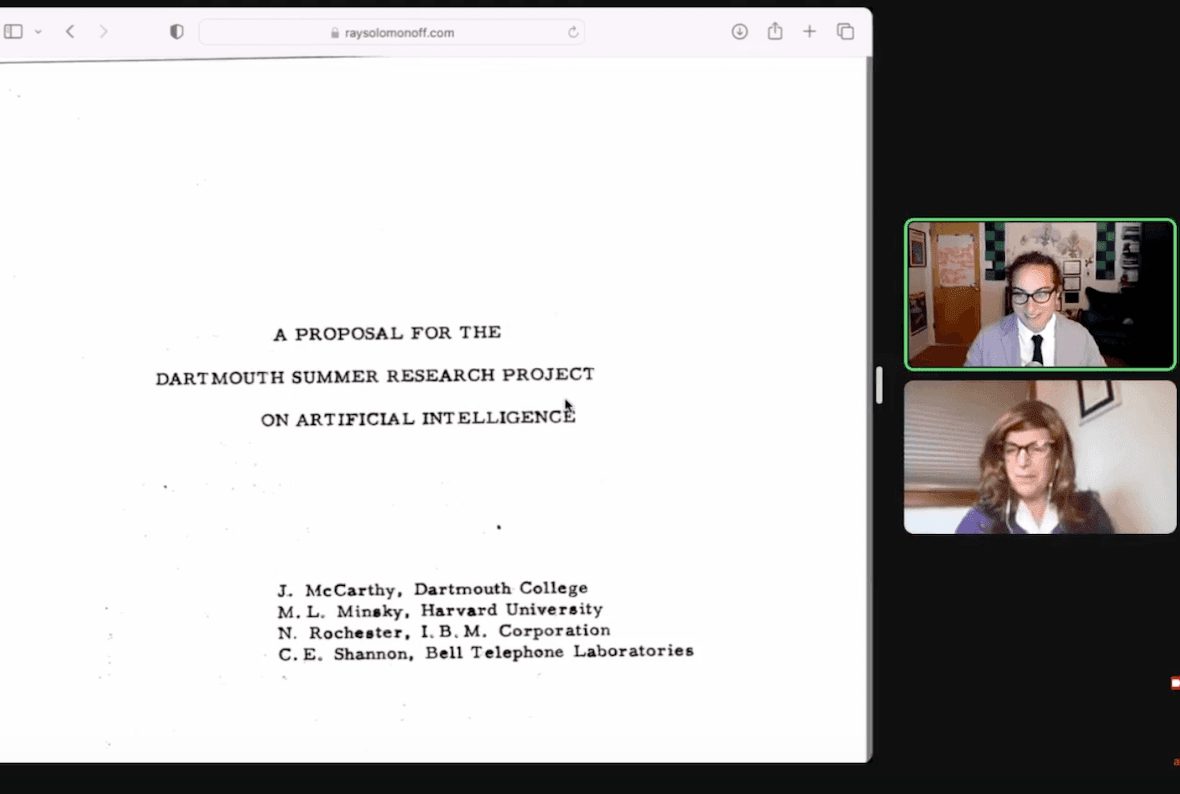Click author line "M. L. Minsky, Harvard University"
The height and width of the screenshot is (794, 1180).
tap(440, 610)
